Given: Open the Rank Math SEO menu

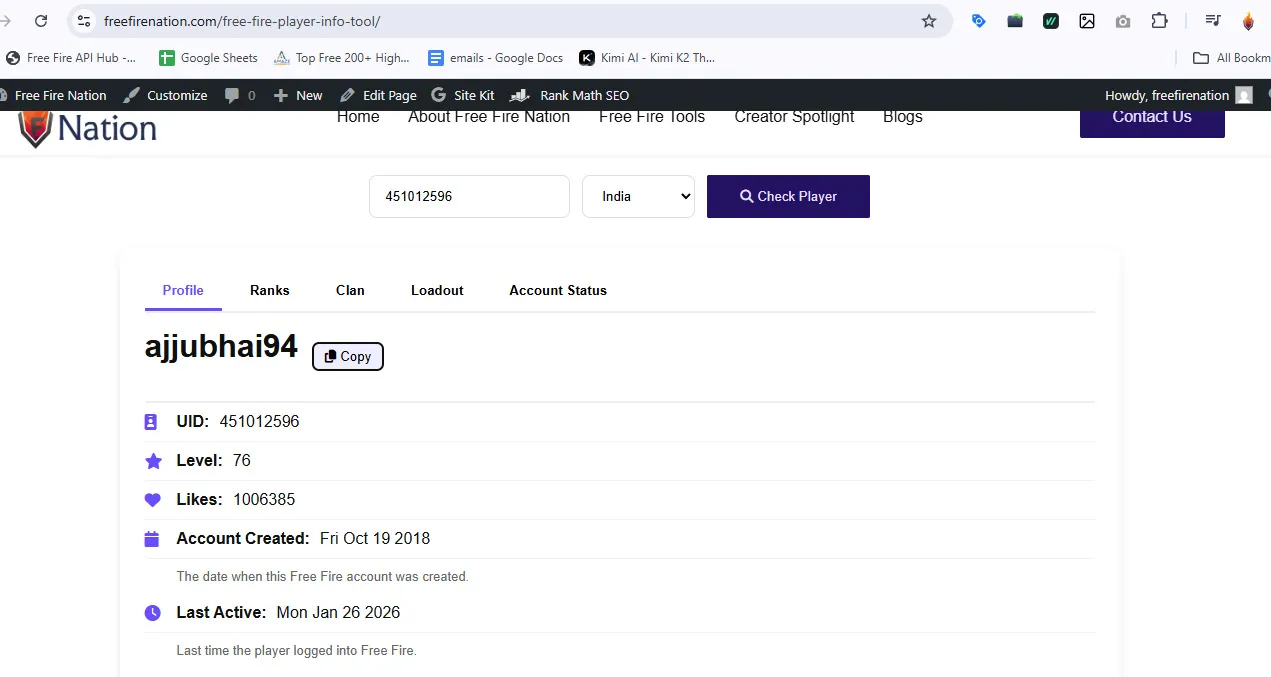Looking at the screenshot, I should click(570, 95).
